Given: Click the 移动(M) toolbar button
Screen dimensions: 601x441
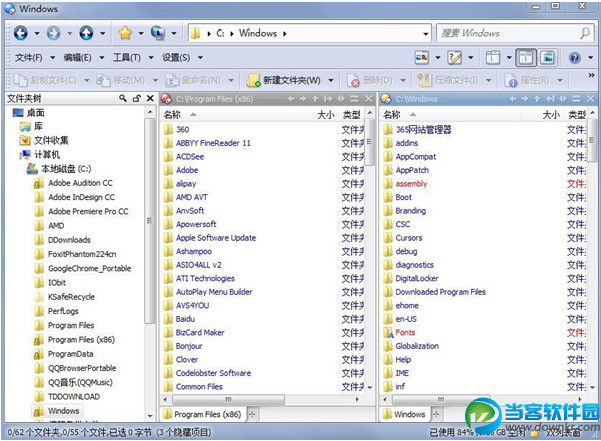Looking at the screenshot, I should (x=120, y=80).
